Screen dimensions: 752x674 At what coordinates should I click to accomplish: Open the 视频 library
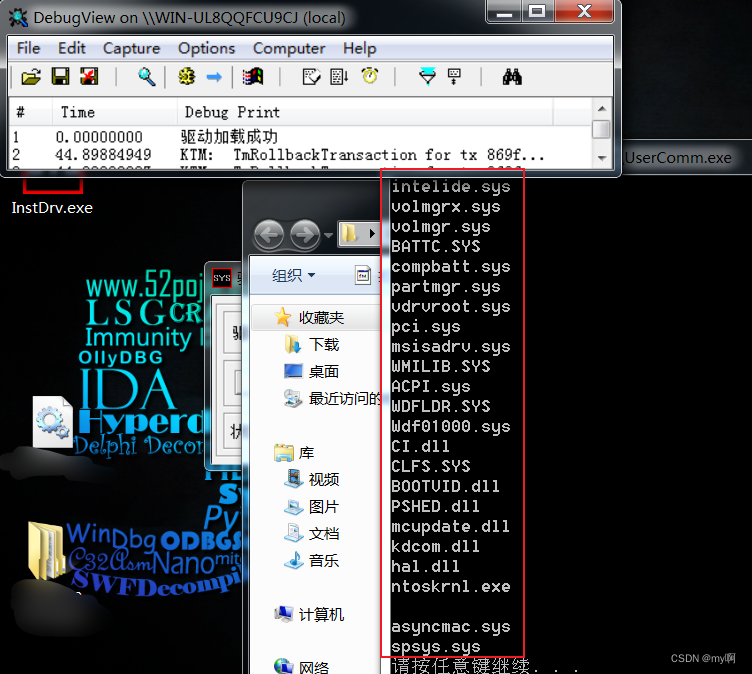312,479
